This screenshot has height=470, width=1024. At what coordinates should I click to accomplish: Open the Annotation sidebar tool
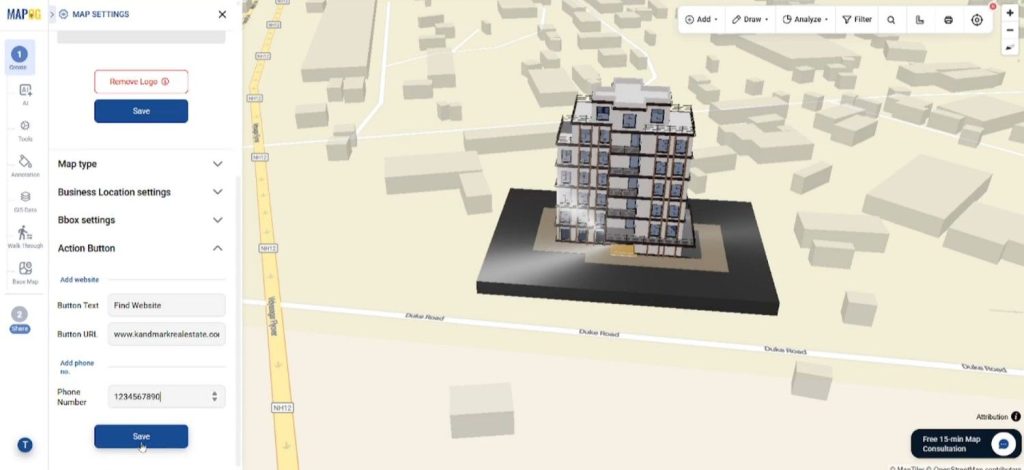pyautogui.click(x=25, y=166)
